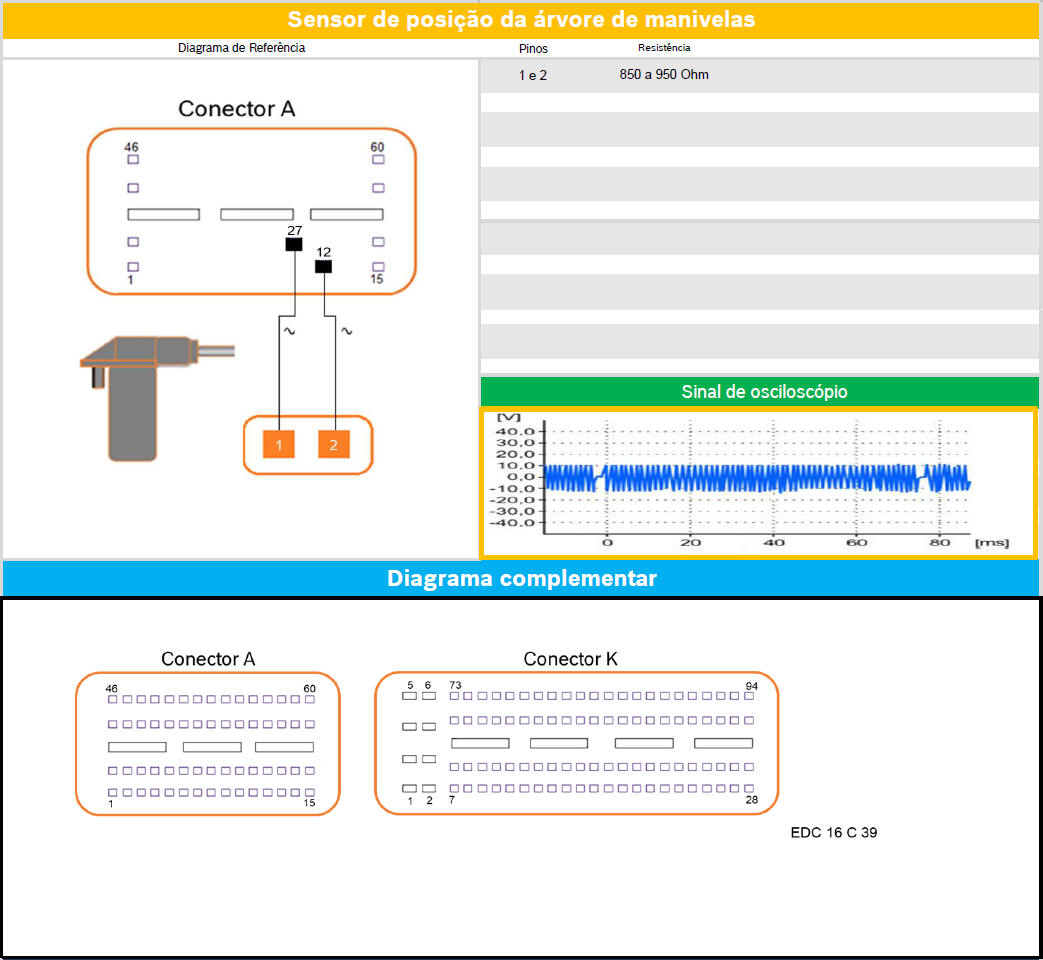Click the Resistência column header
The height and width of the screenshot is (960, 1043).
[x=664, y=48]
